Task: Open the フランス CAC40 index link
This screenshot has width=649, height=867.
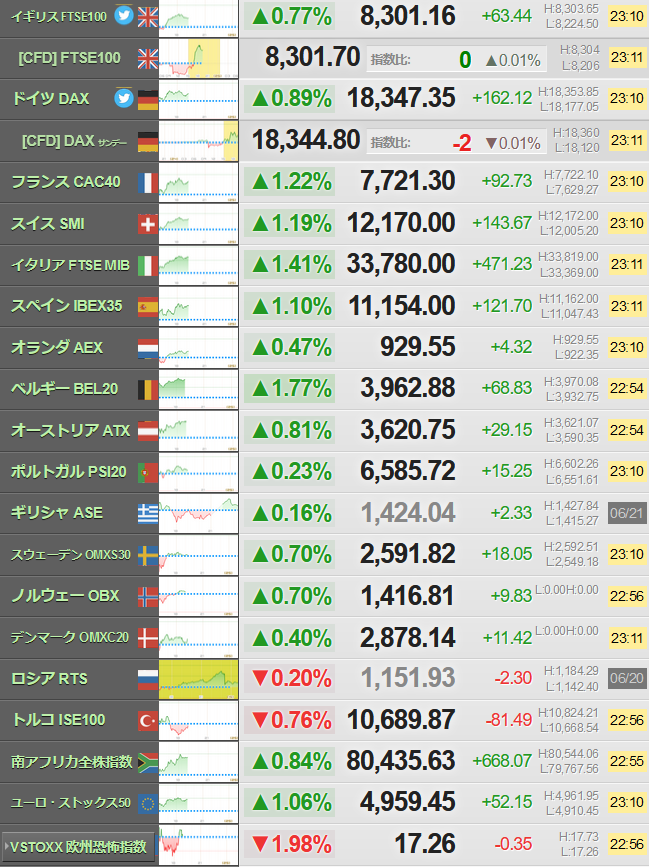Action: pos(66,182)
